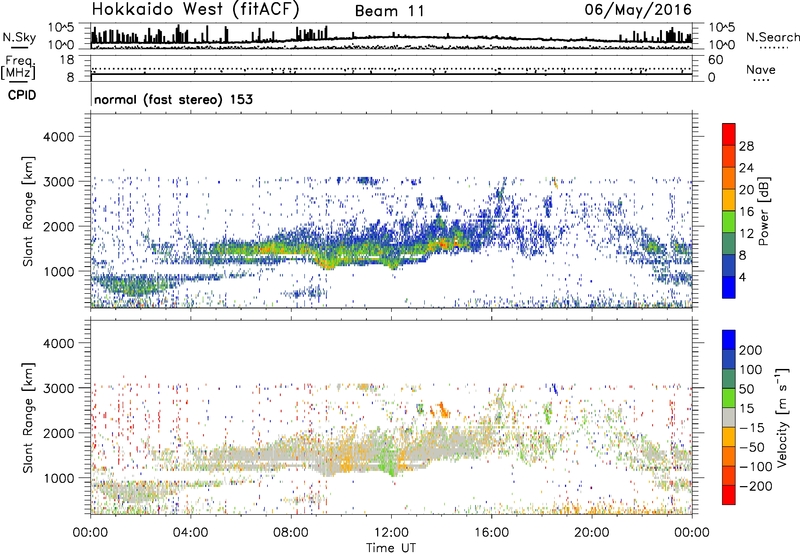The height and width of the screenshot is (554, 800).
Task: Click the 'Slant Range [km]' label of power panel
Action: (28, 211)
